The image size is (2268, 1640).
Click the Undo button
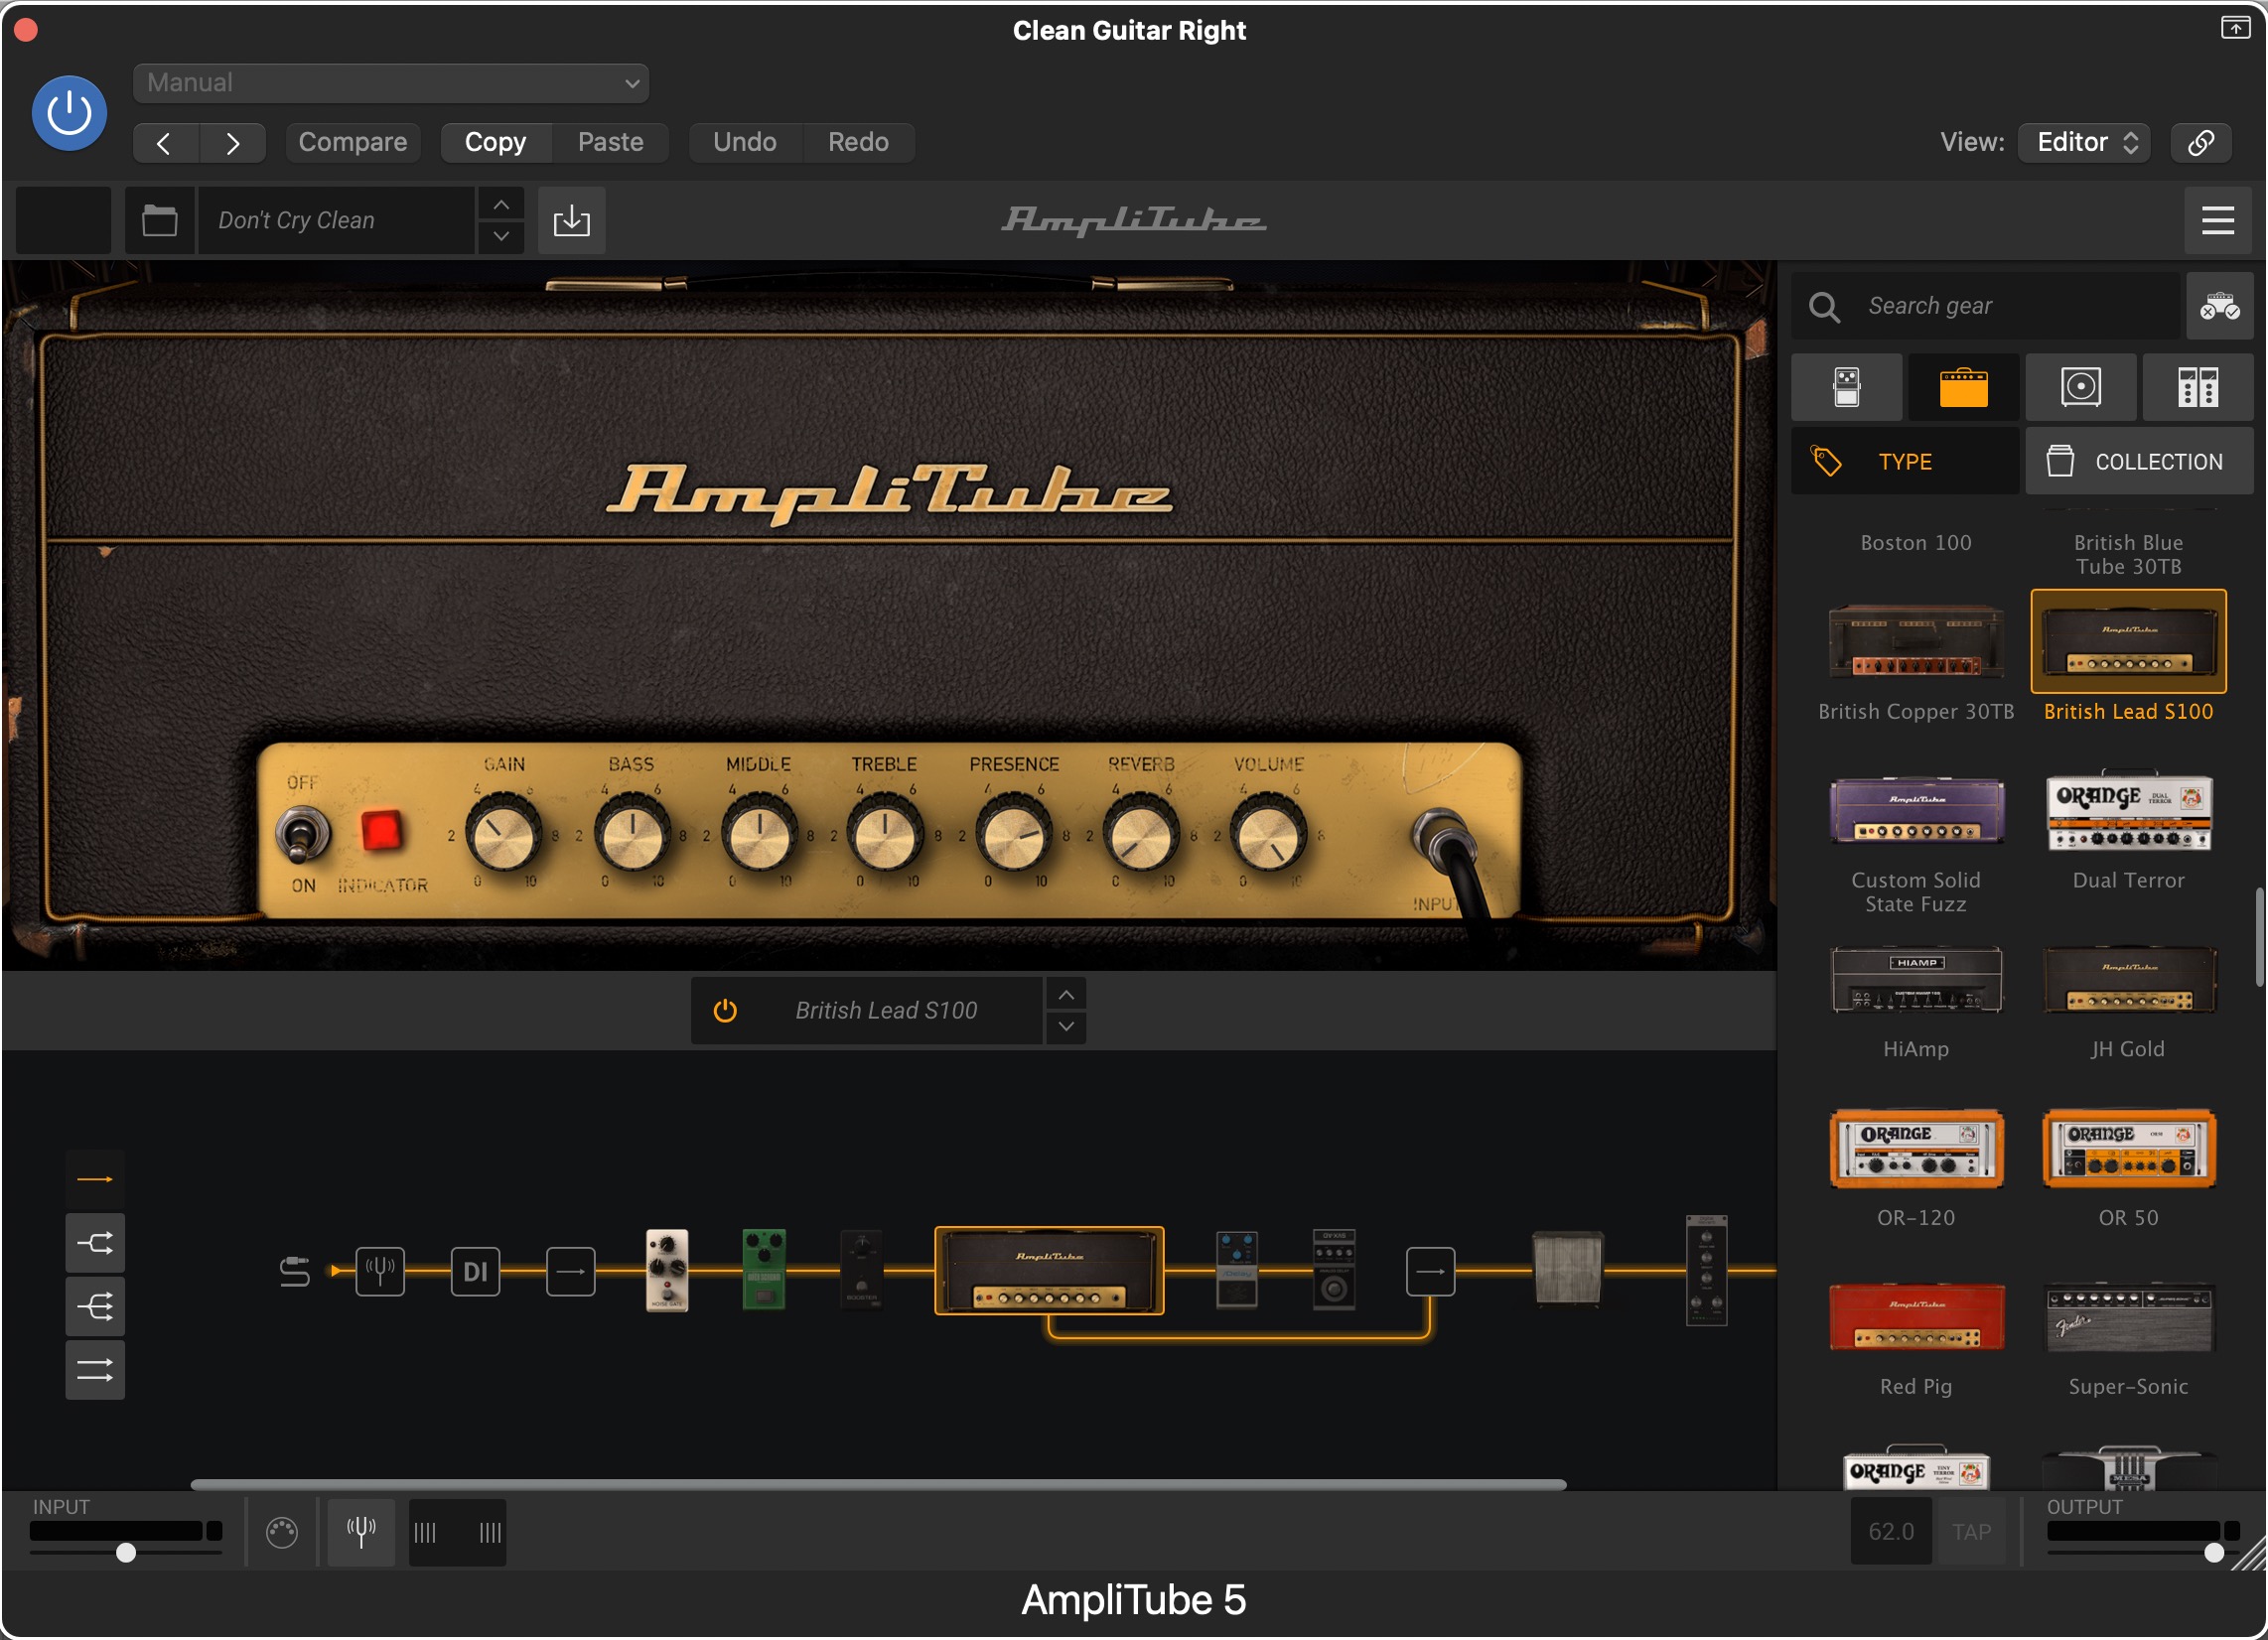point(745,143)
